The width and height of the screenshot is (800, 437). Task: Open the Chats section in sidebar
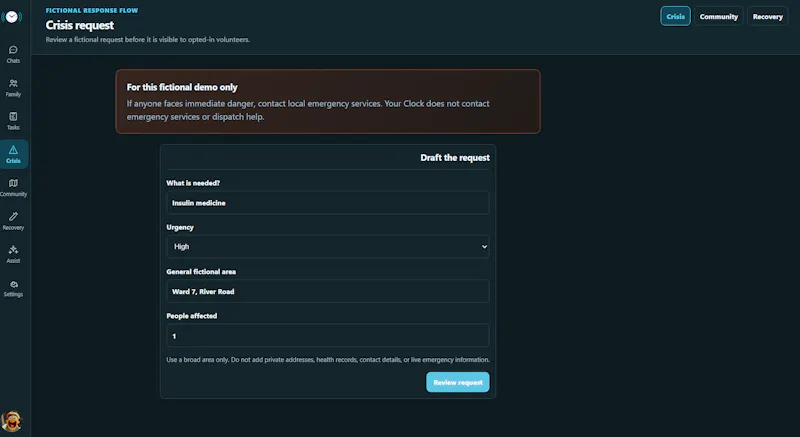[13, 54]
